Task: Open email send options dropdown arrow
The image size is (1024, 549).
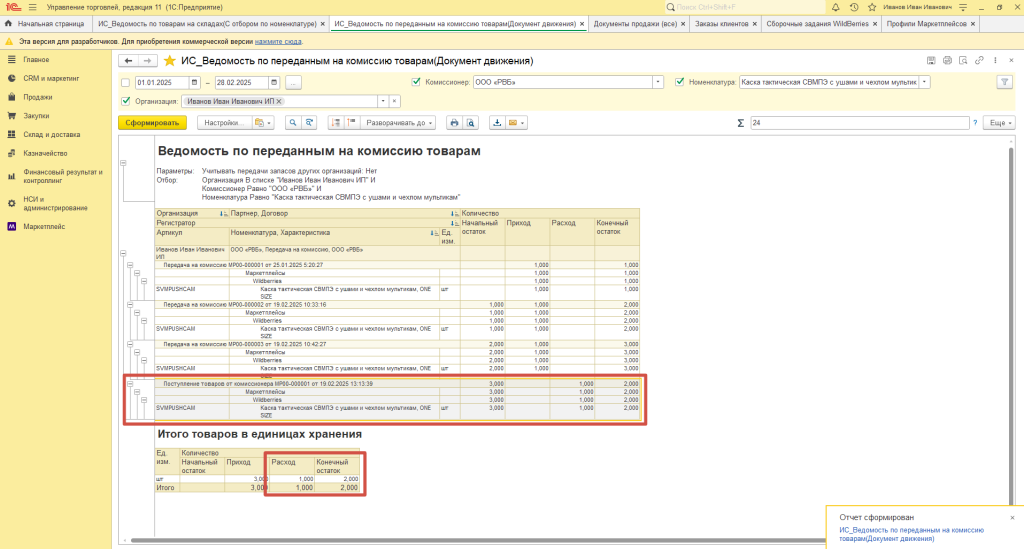Action: 522,123
